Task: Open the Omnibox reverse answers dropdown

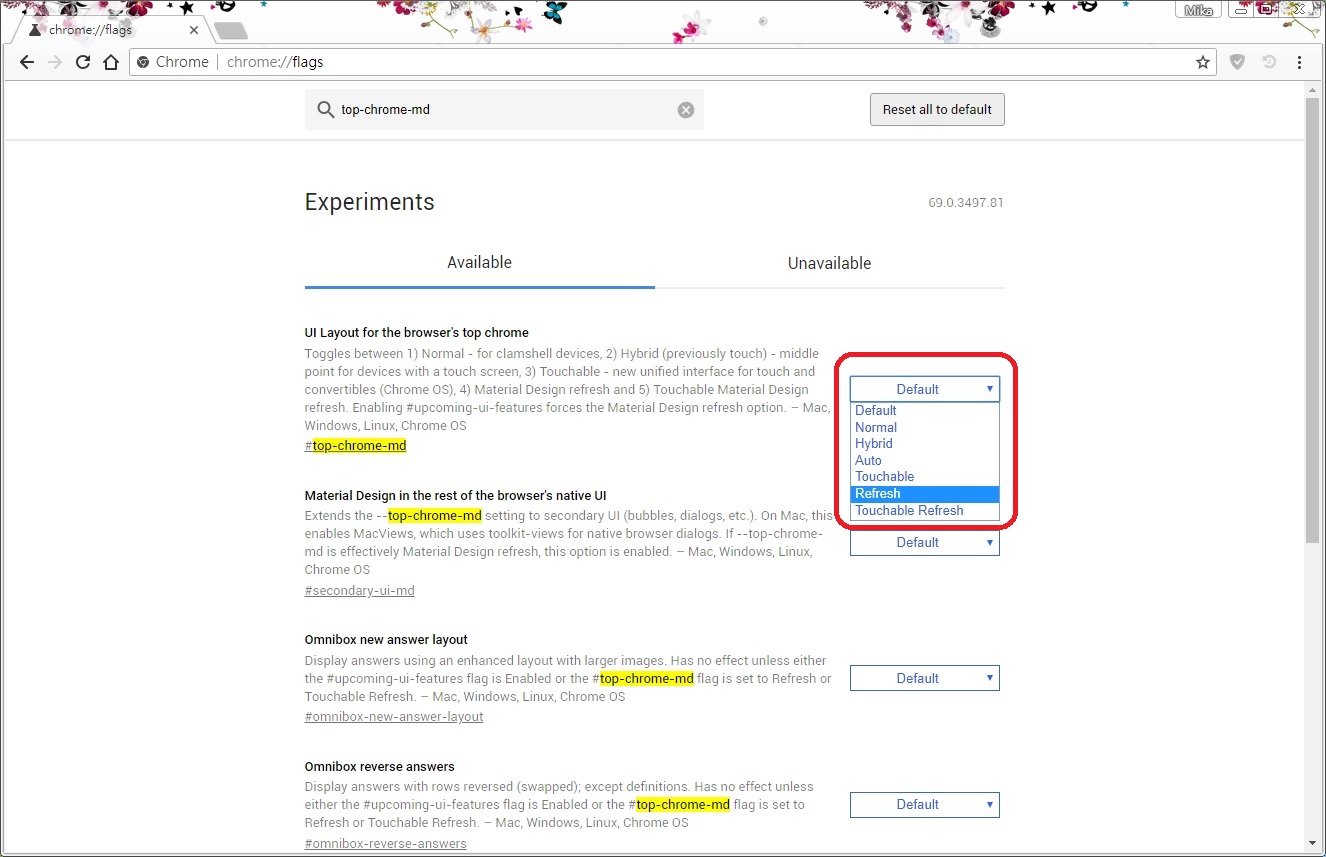Action: click(924, 804)
